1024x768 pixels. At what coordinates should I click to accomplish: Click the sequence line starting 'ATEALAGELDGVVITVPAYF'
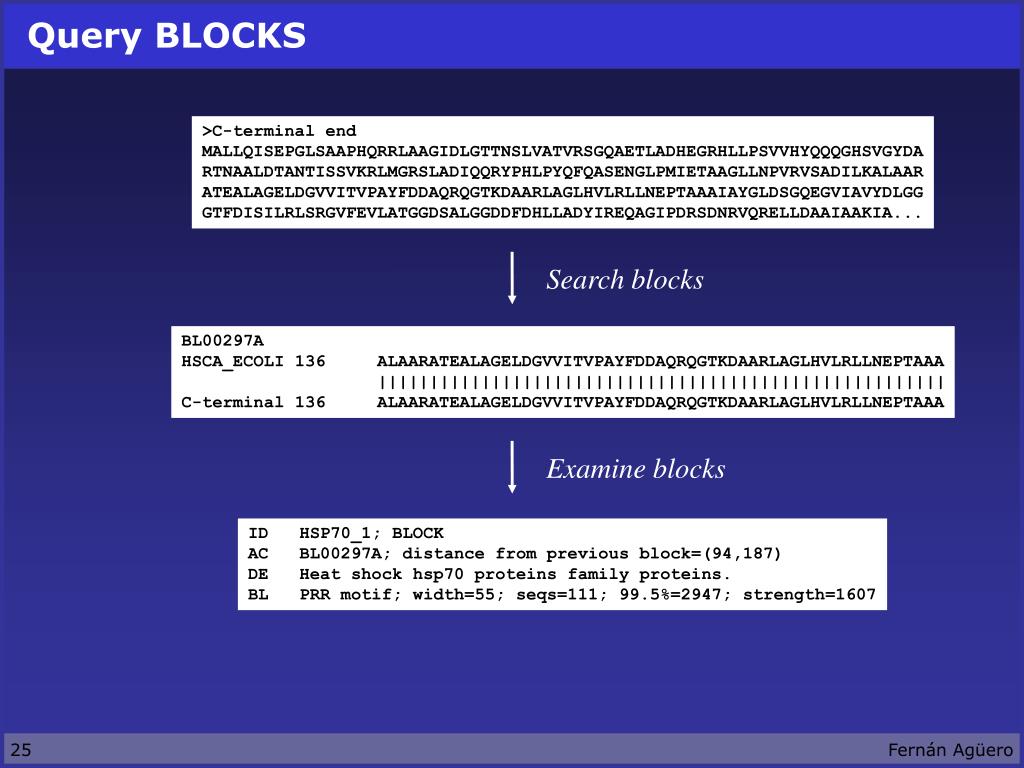[x=562, y=193]
